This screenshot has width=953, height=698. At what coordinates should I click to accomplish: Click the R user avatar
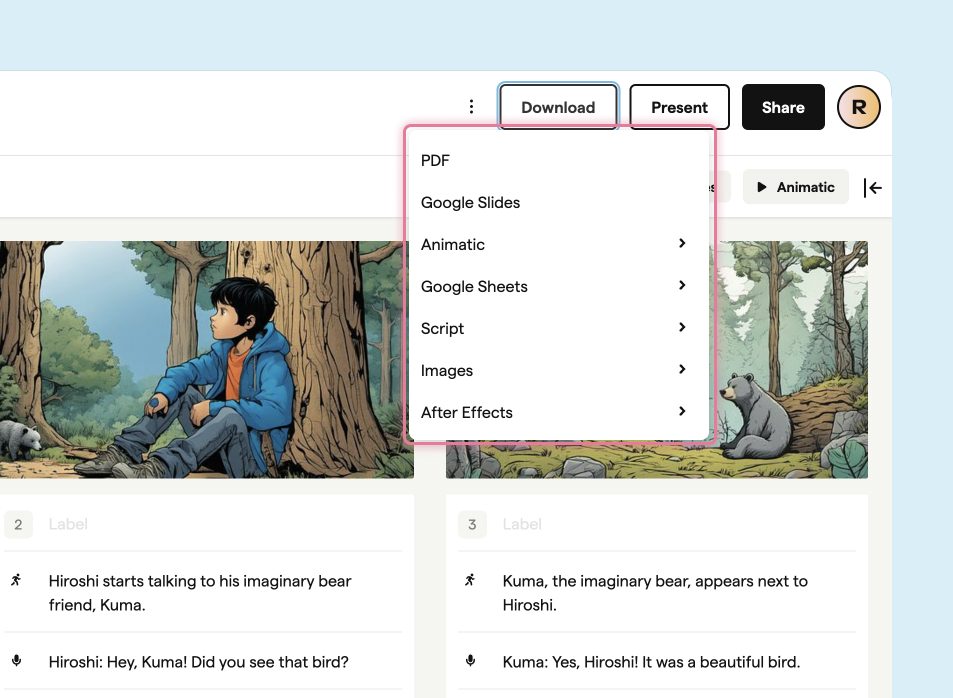pos(858,107)
